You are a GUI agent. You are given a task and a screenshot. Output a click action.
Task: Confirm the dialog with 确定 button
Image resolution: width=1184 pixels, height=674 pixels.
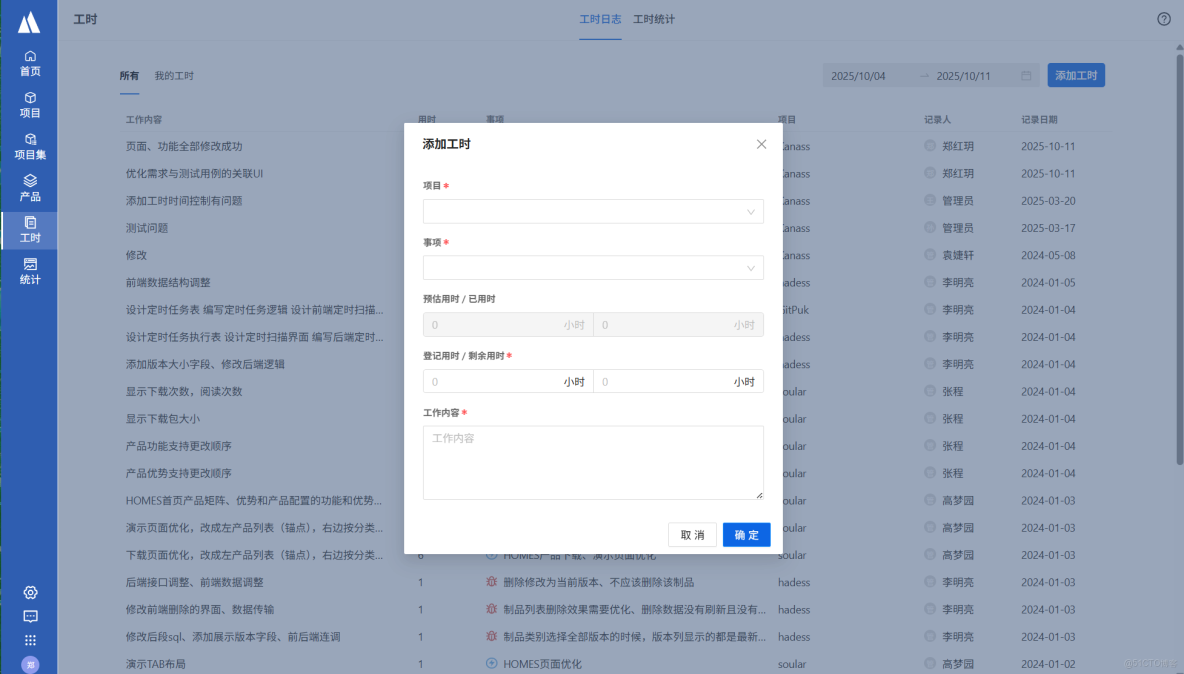[x=745, y=534]
